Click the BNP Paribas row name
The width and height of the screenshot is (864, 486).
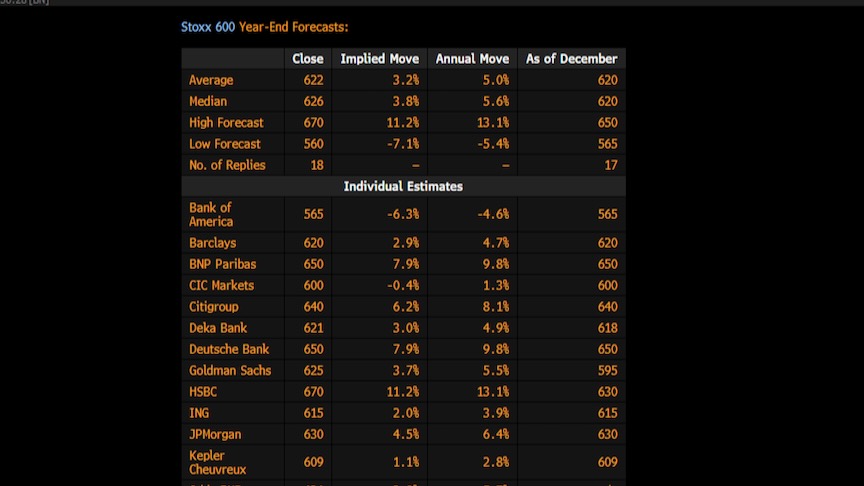[x=222, y=264]
